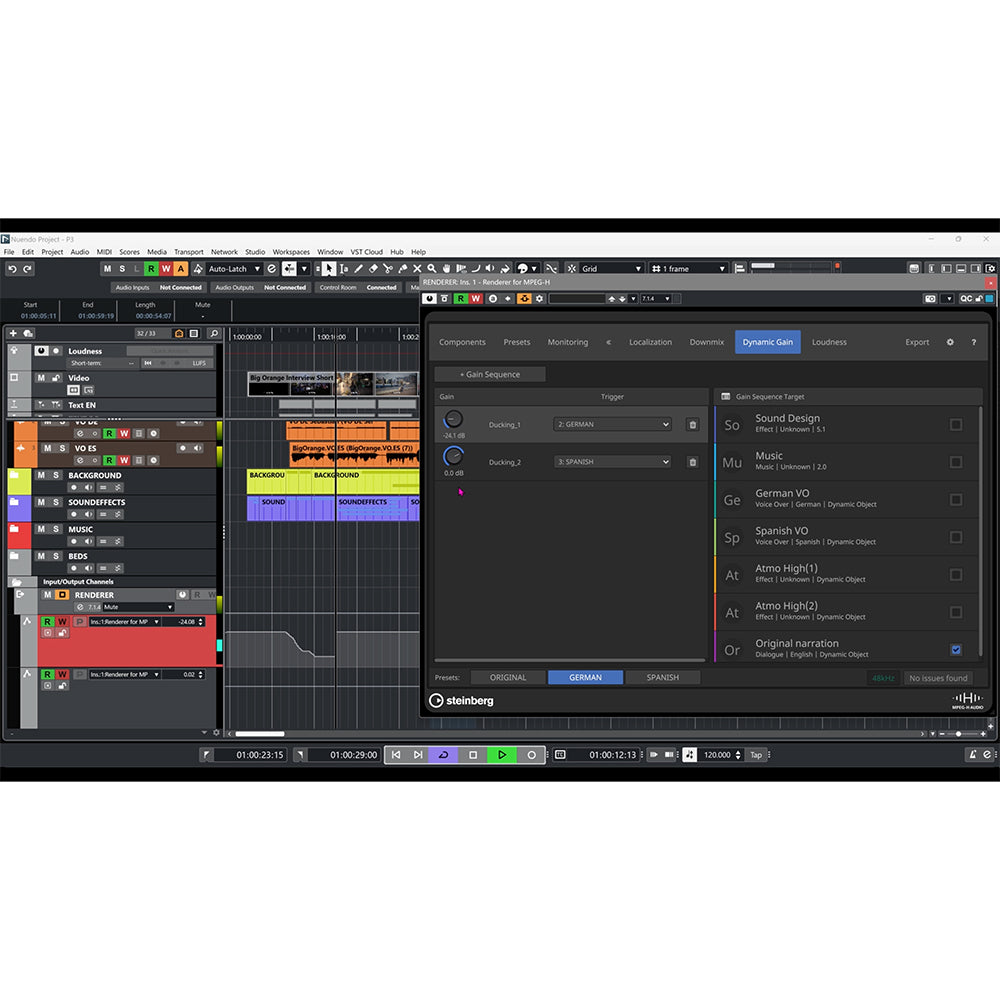Click the track search magnifier icon
1000x1000 pixels.
pyautogui.click(x=214, y=333)
